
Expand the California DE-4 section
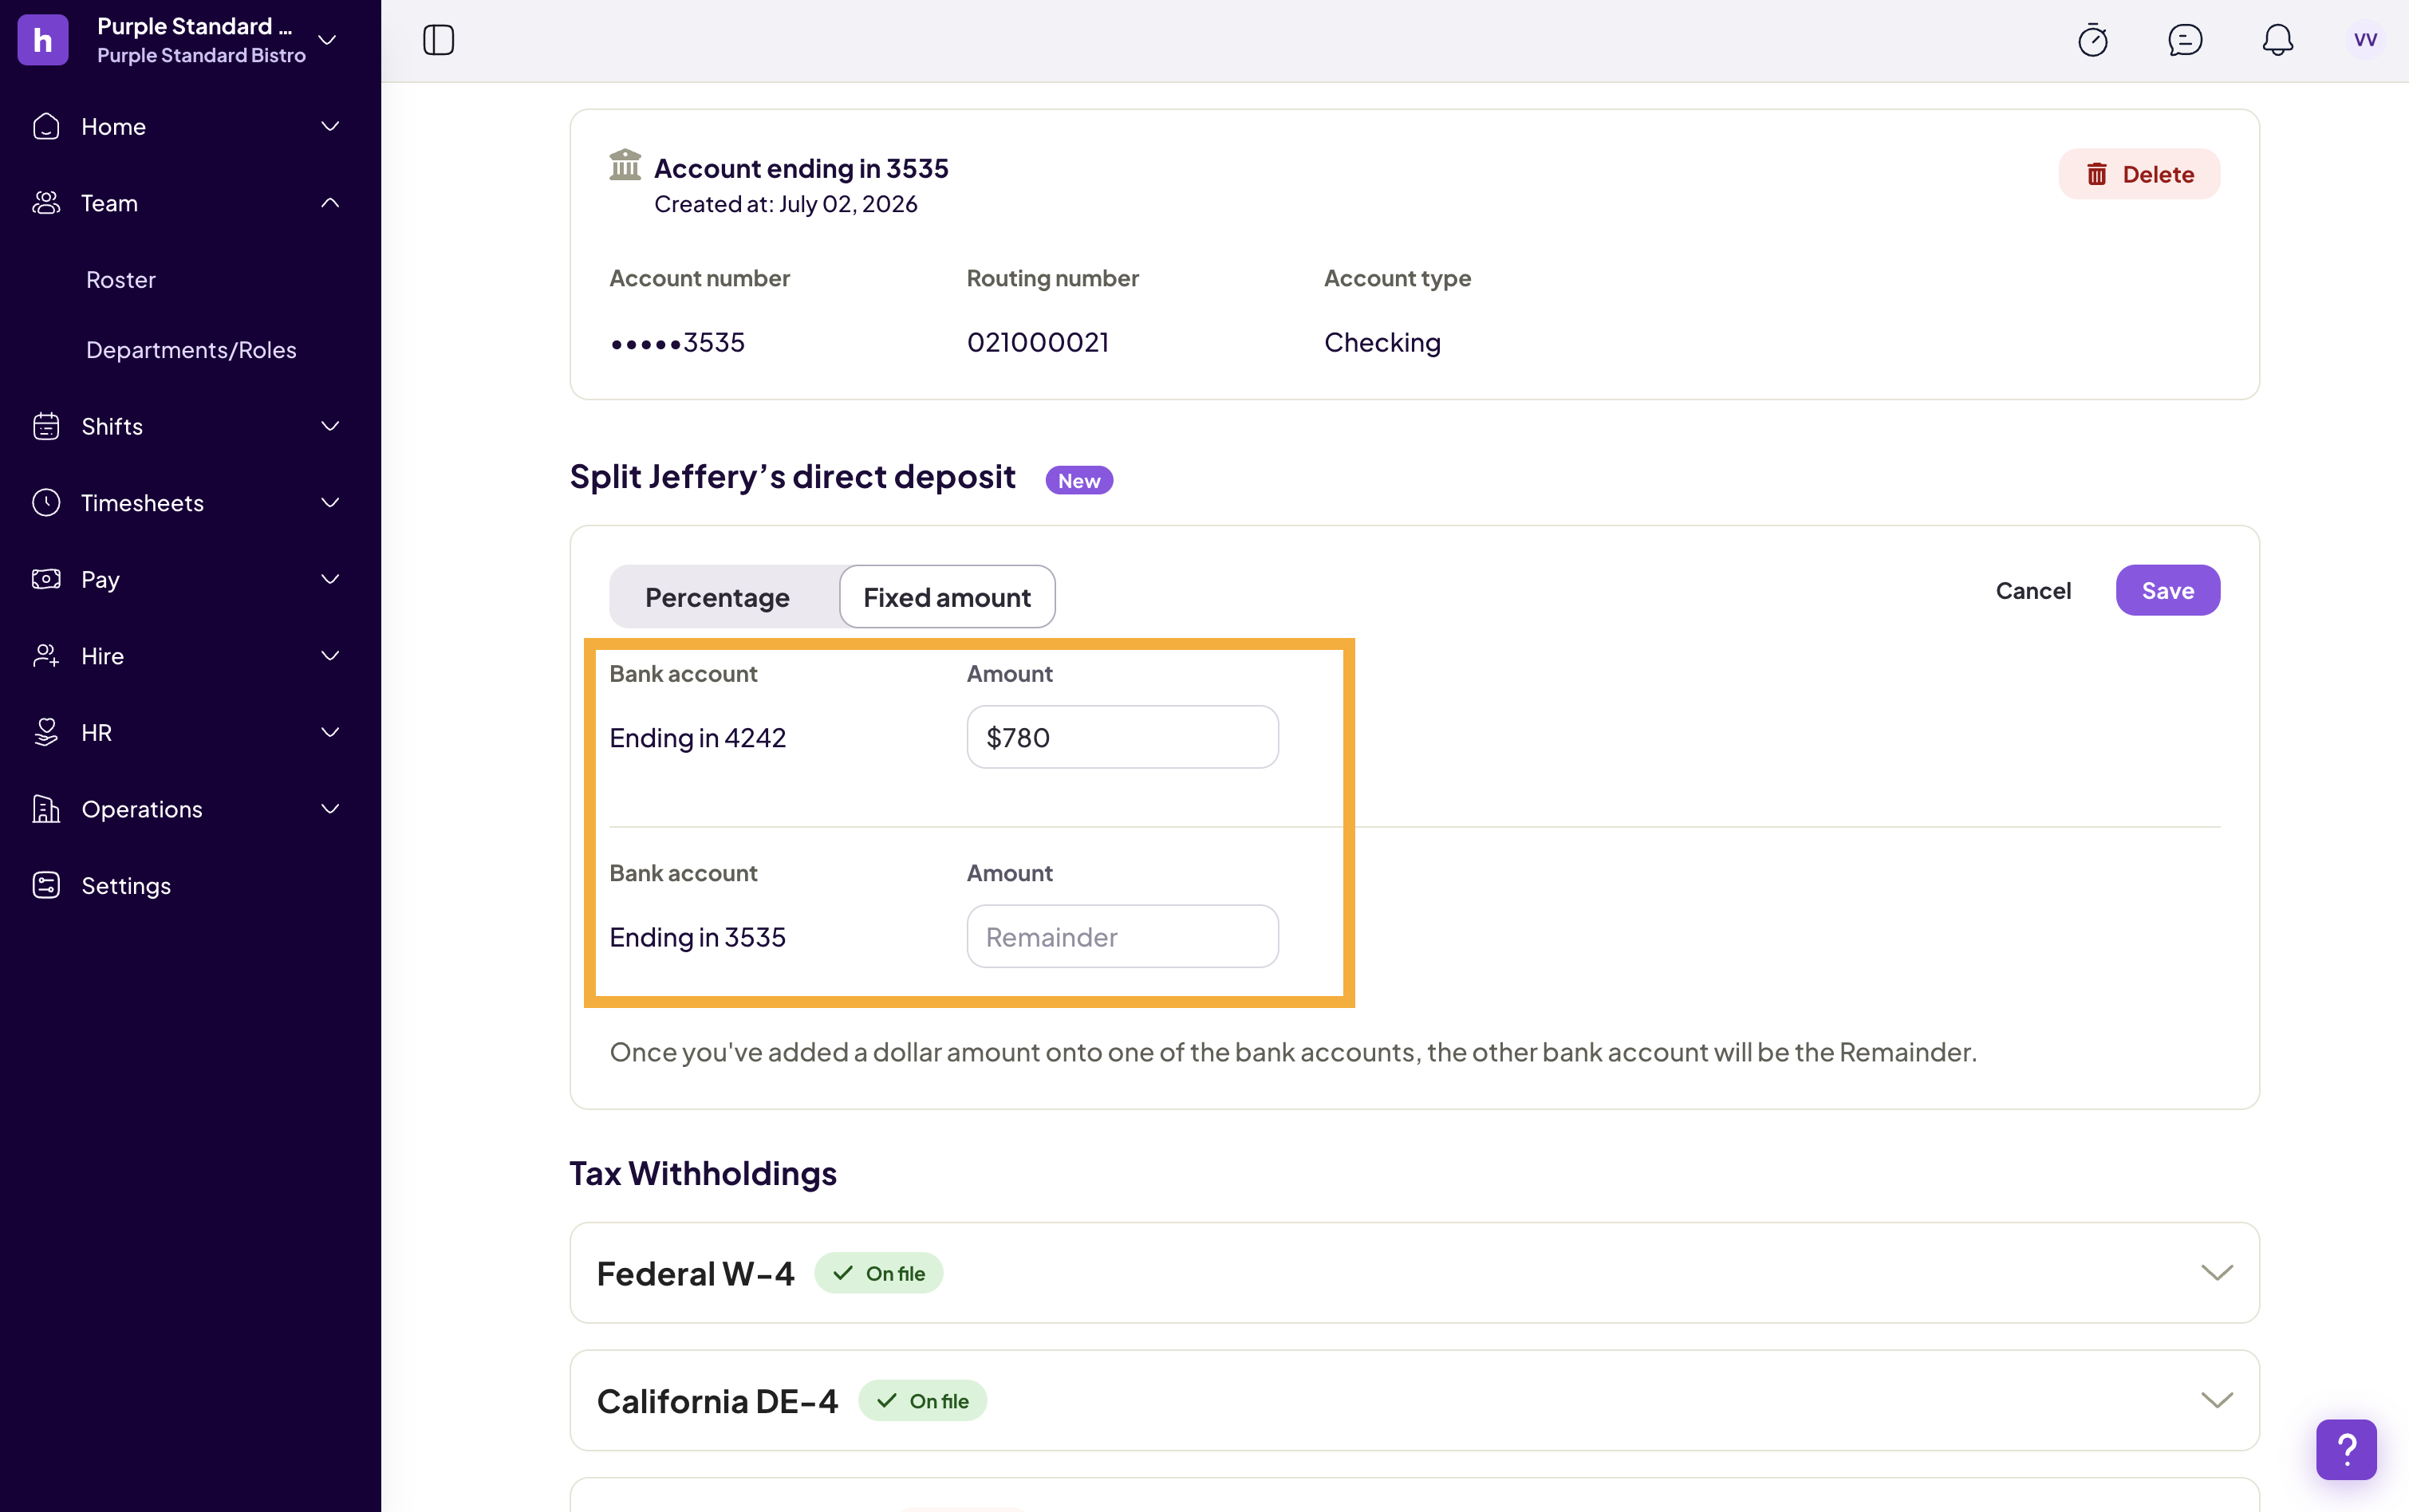2217,1400
